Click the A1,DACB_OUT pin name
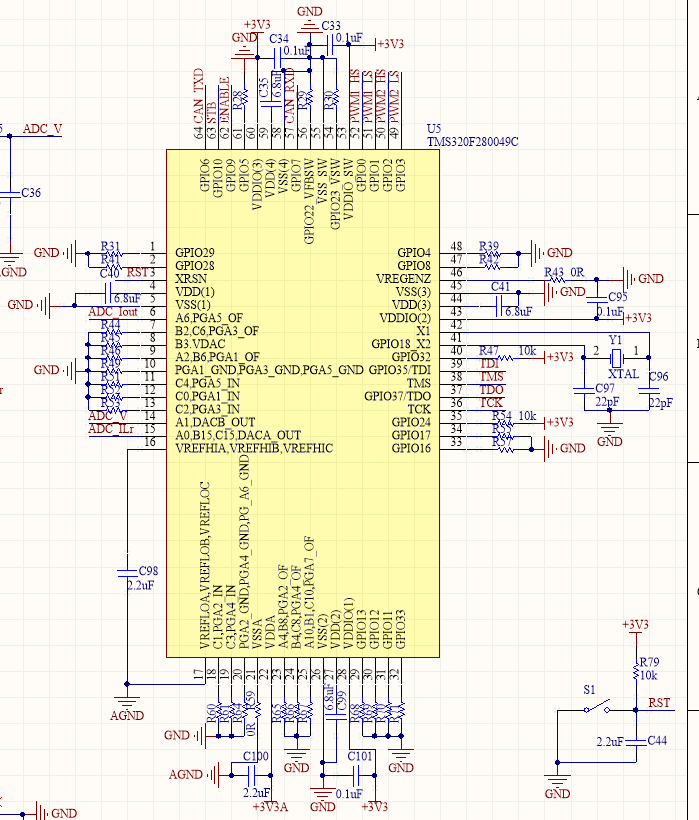 [215, 422]
